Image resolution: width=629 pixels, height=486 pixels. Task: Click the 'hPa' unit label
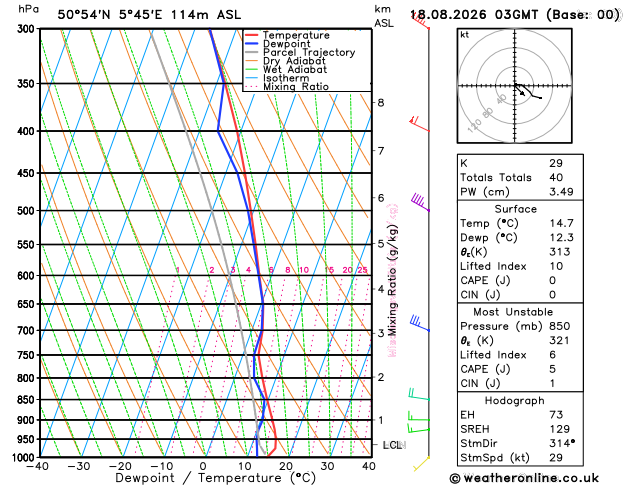[x=28, y=9]
